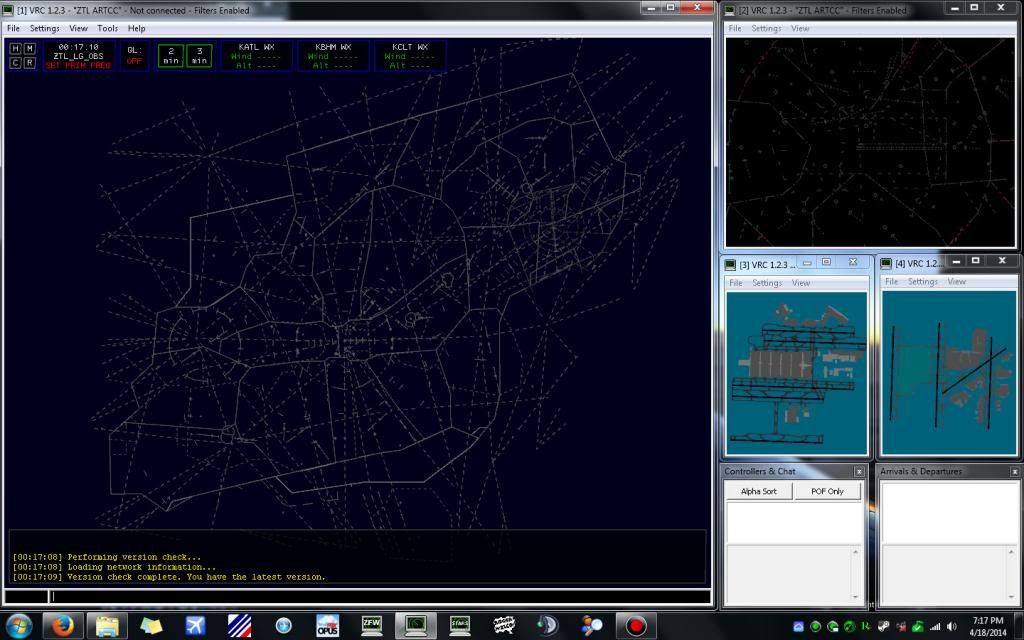
Task: Open the Settings menu in main VRC window
Action: (45, 28)
